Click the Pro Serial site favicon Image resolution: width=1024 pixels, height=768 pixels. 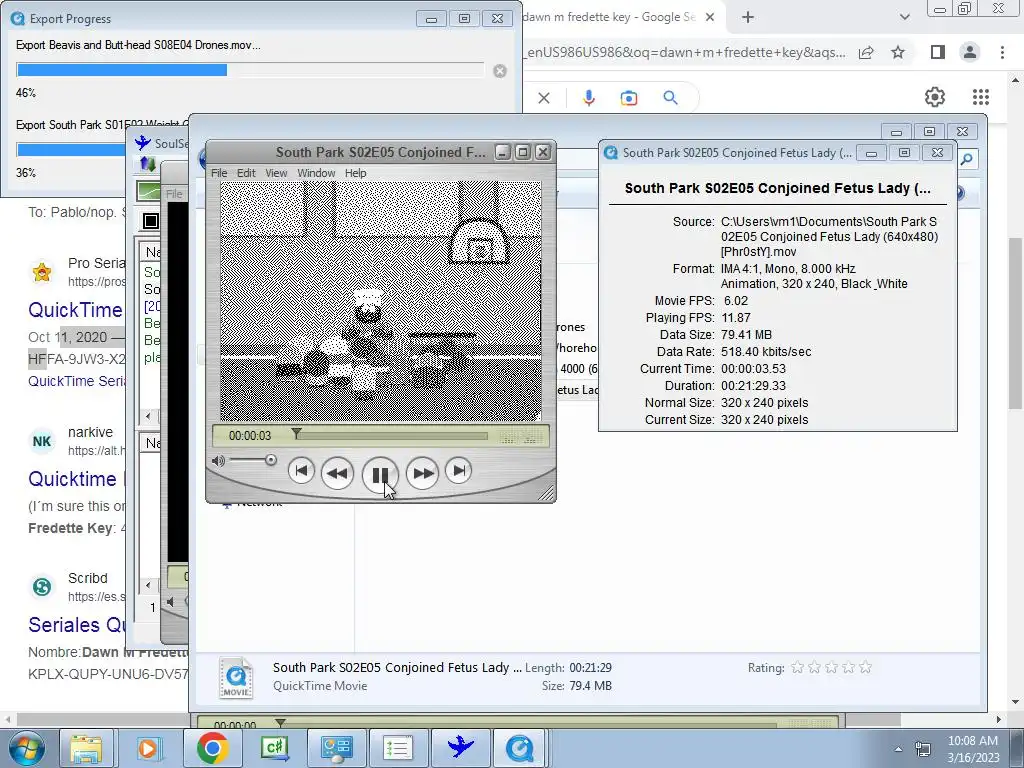coord(42,272)
